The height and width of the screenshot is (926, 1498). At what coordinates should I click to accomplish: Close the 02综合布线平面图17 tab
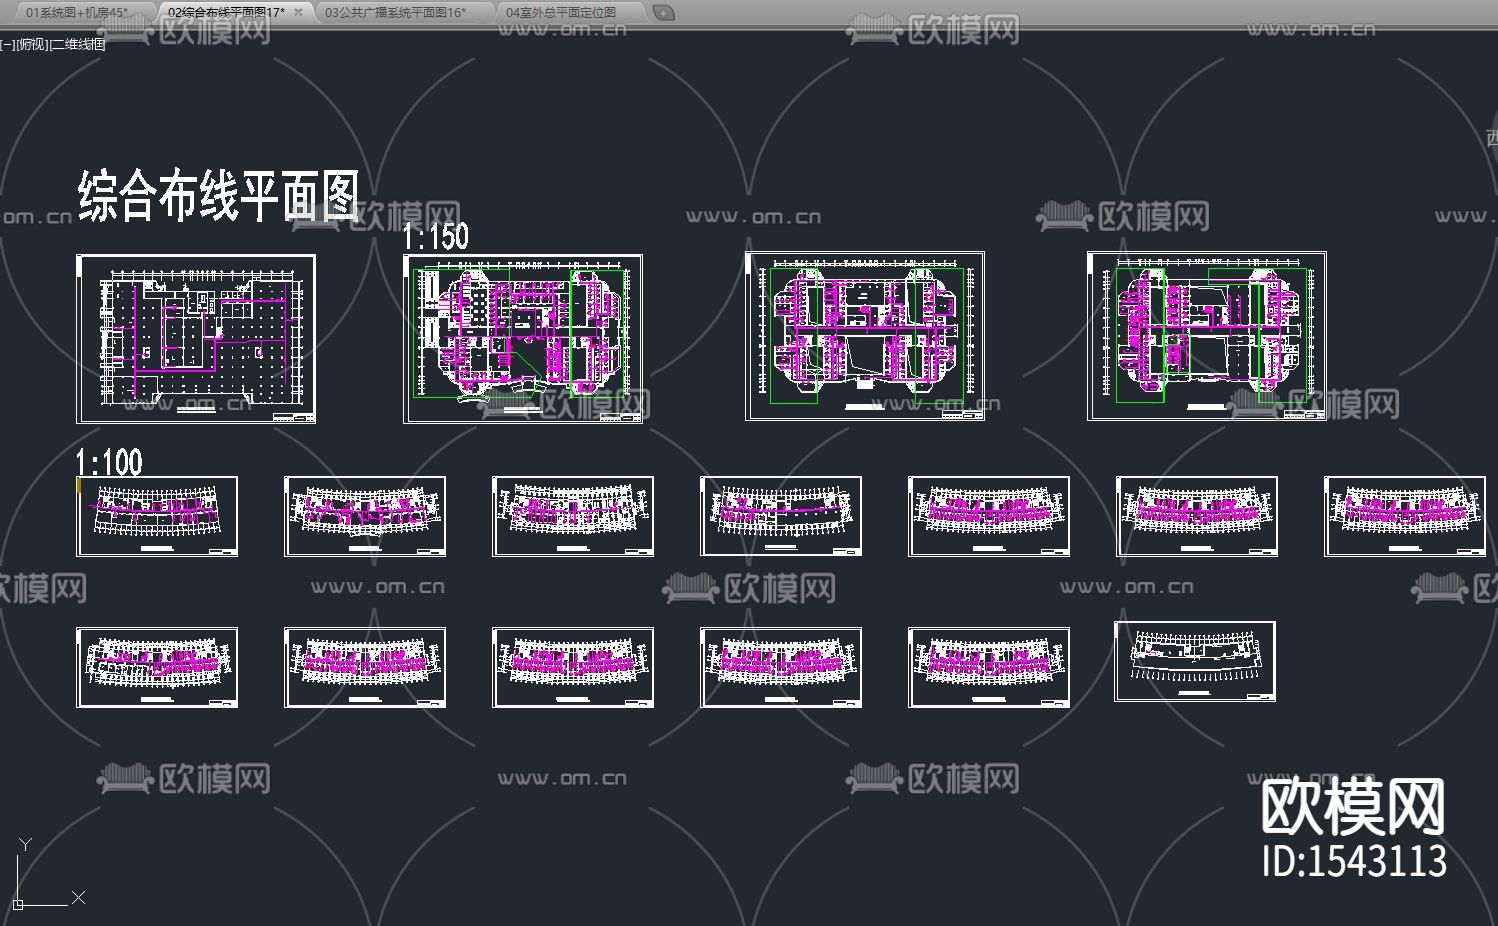pyautogui.click(x=298, y=12)
